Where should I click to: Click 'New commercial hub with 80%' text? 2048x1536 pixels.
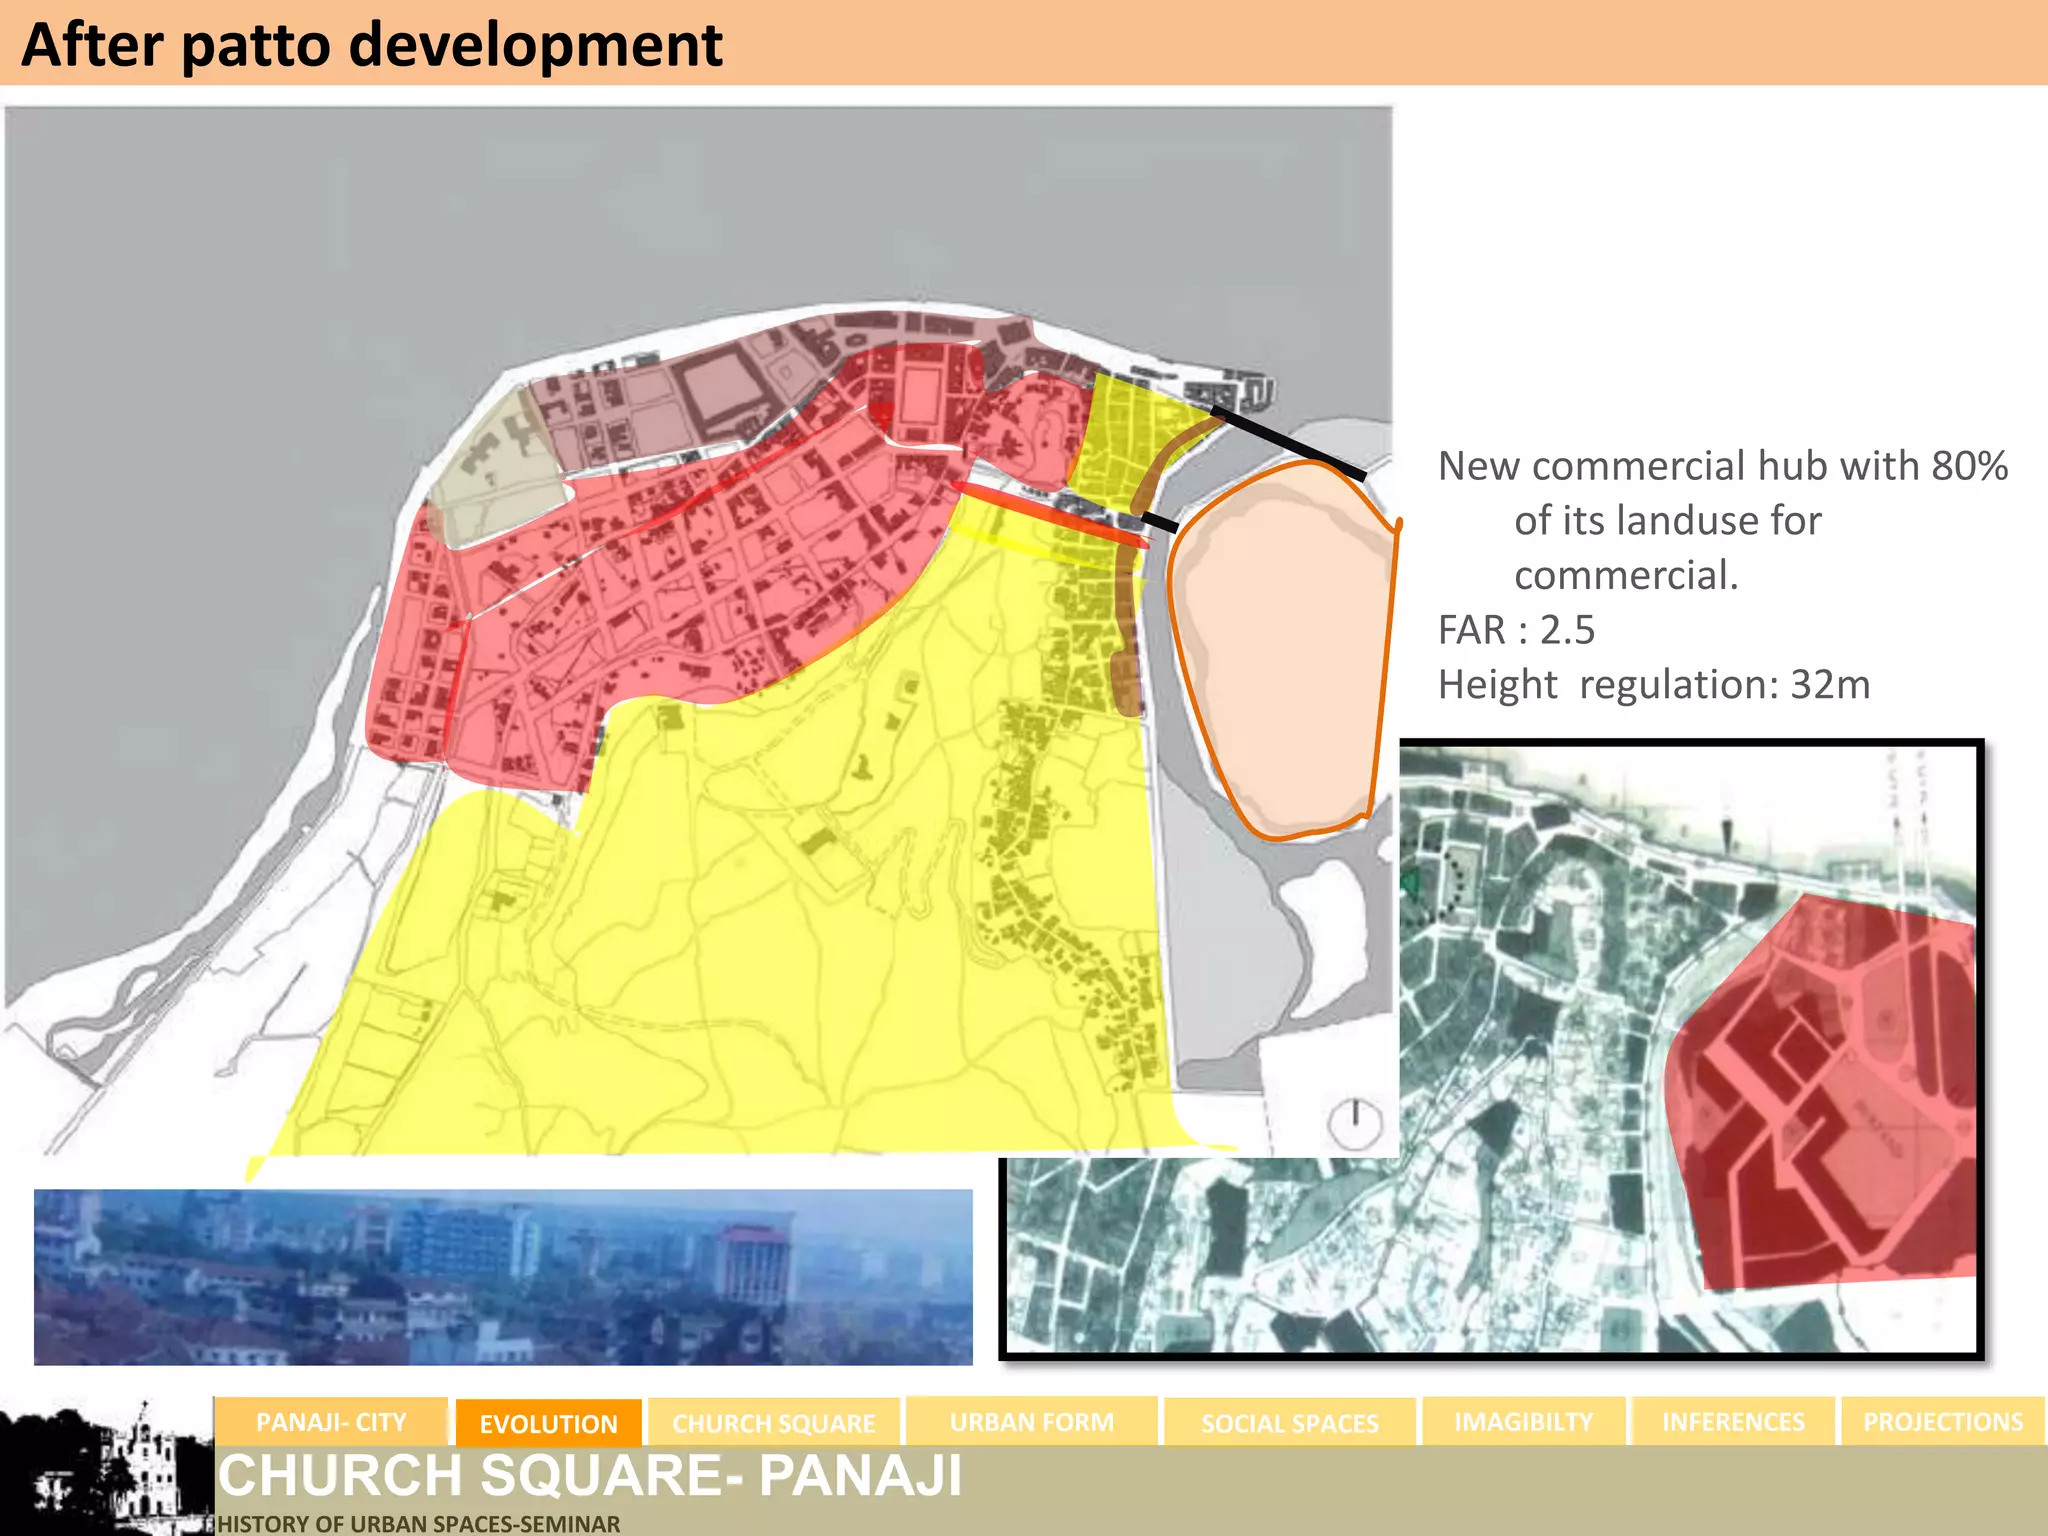pos(1723,466)
